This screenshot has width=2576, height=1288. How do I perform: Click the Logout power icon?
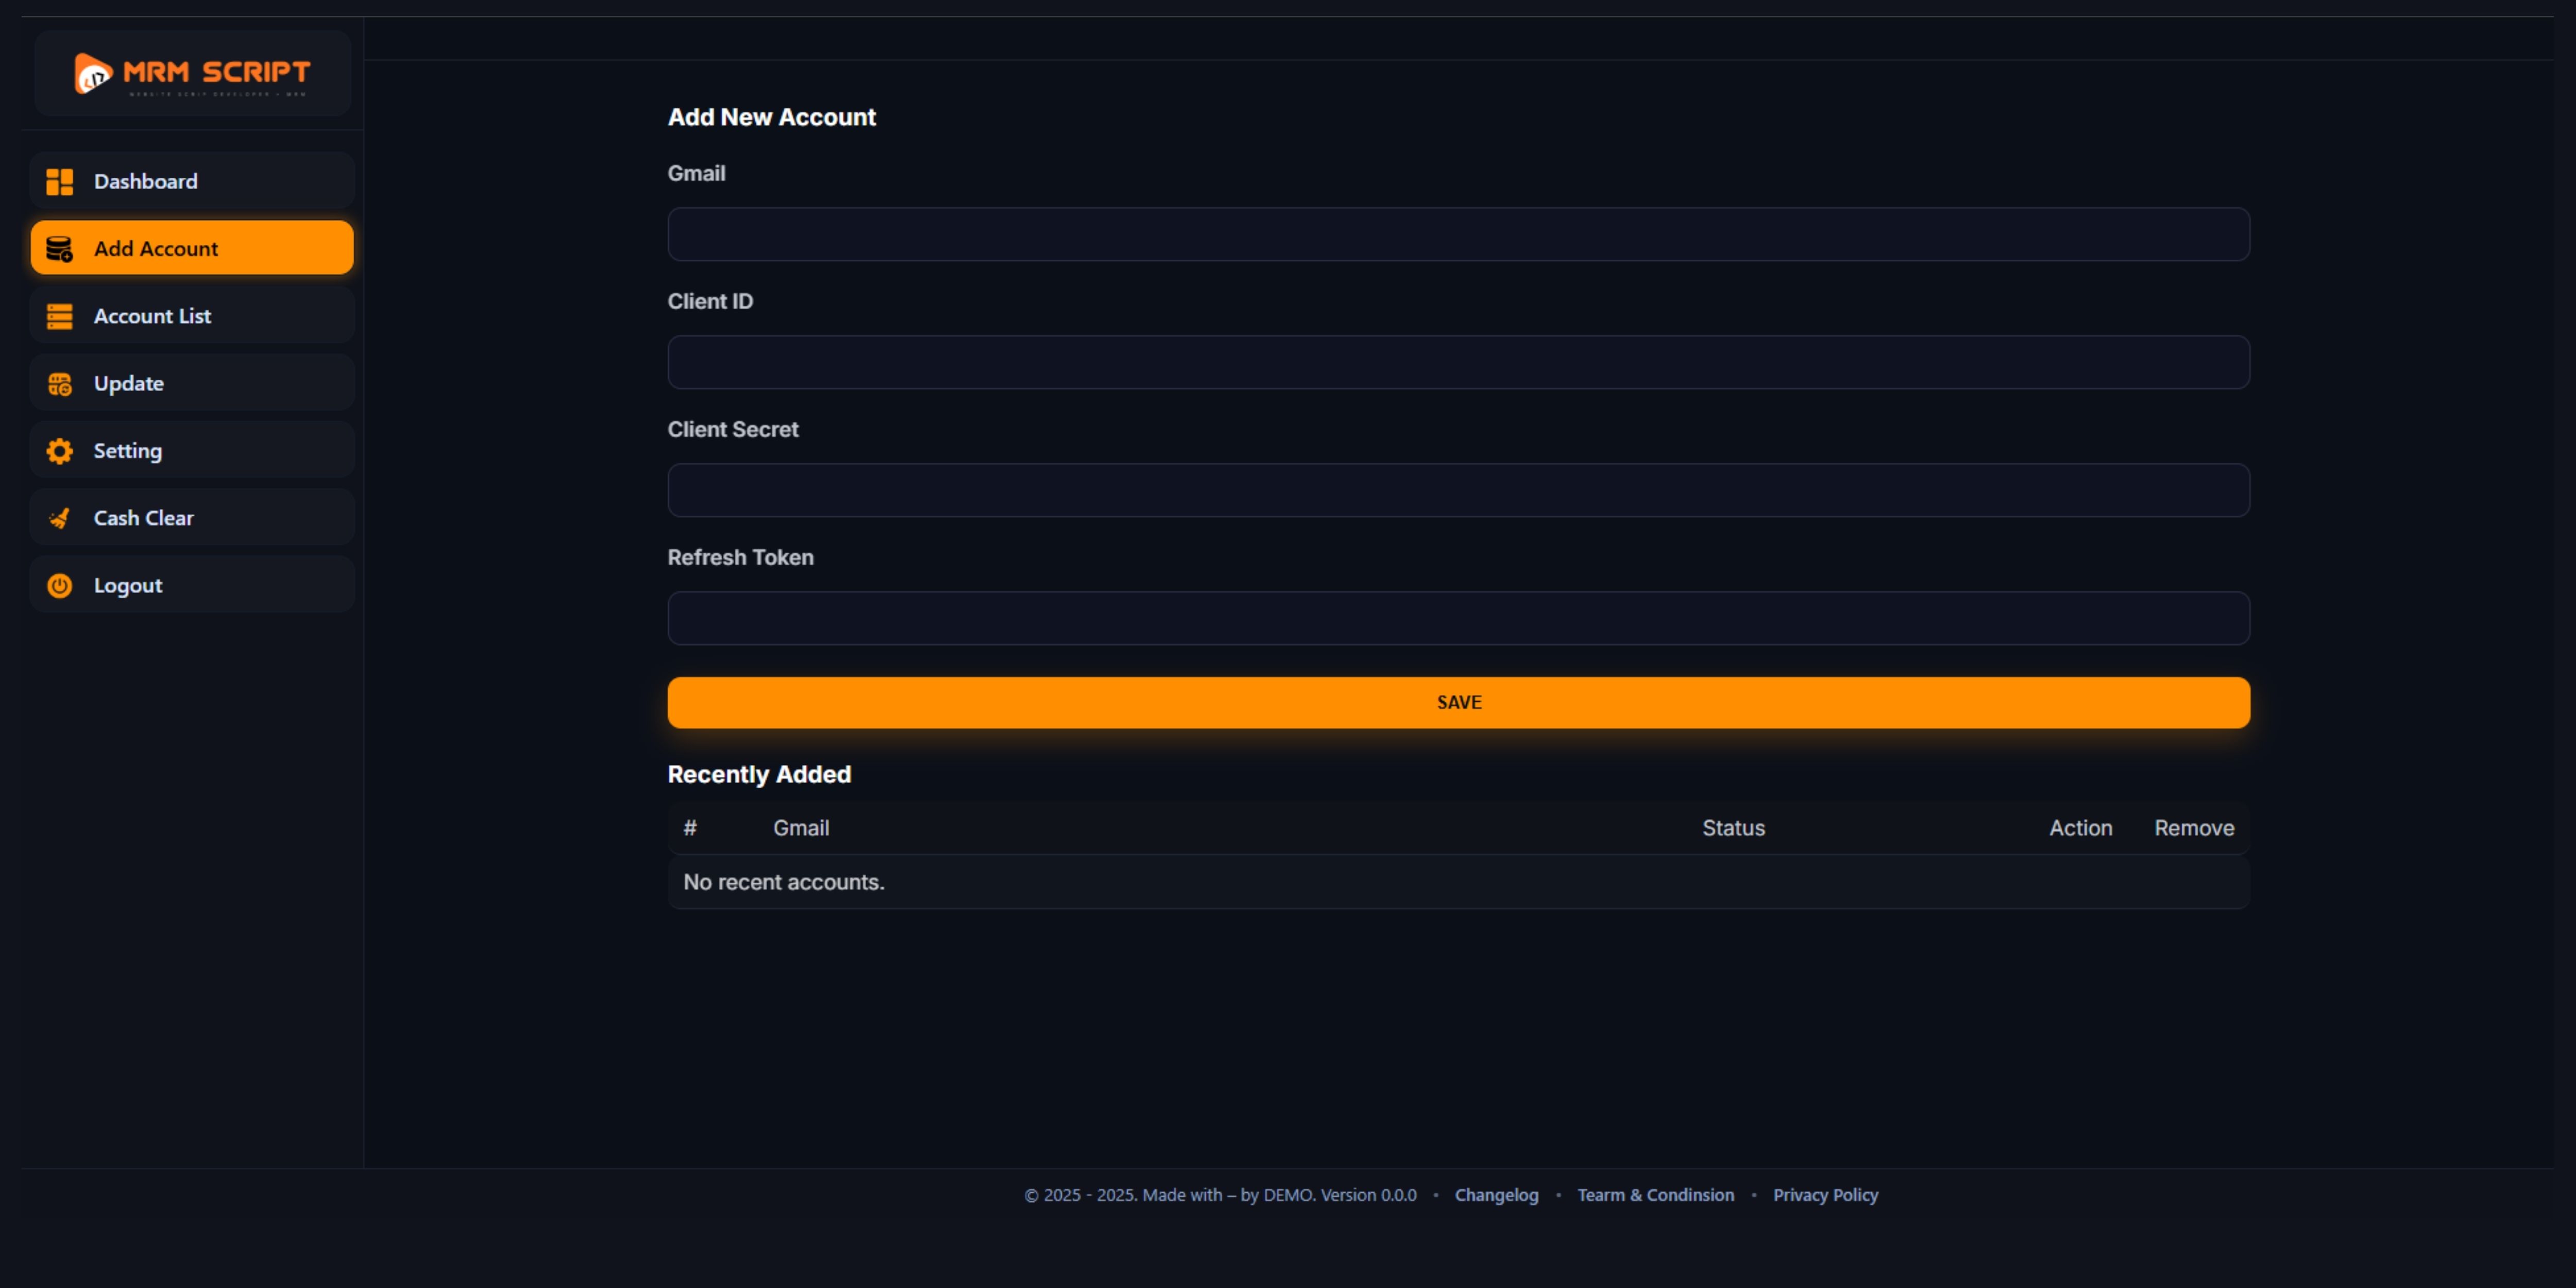pos(60,585)
